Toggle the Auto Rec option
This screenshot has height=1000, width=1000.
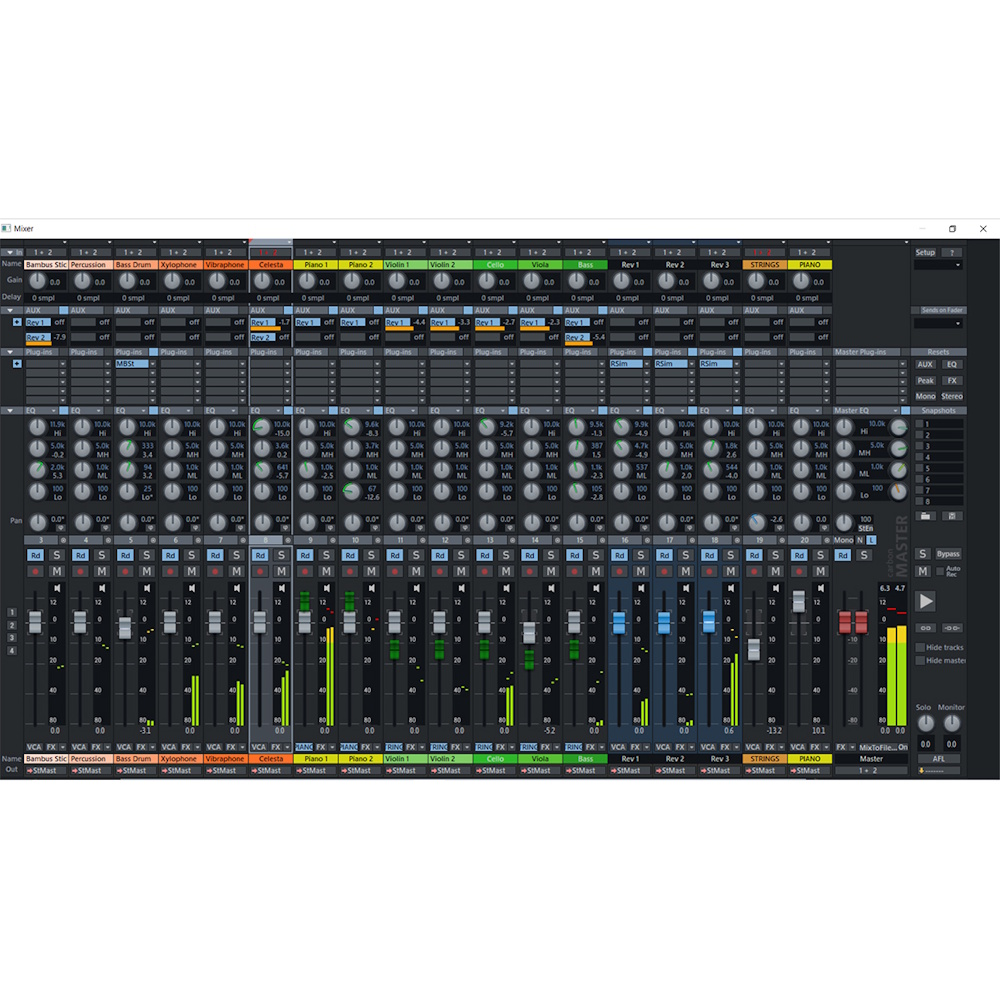940,571
